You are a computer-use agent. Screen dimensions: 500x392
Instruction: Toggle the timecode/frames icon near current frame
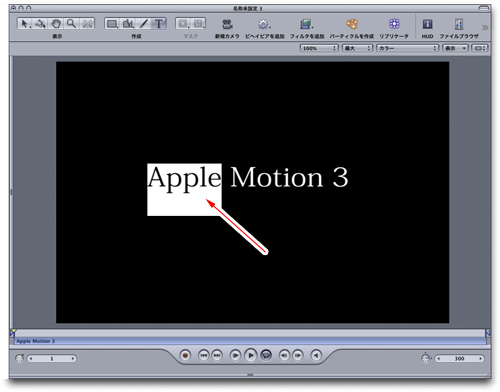click(20, 358)
